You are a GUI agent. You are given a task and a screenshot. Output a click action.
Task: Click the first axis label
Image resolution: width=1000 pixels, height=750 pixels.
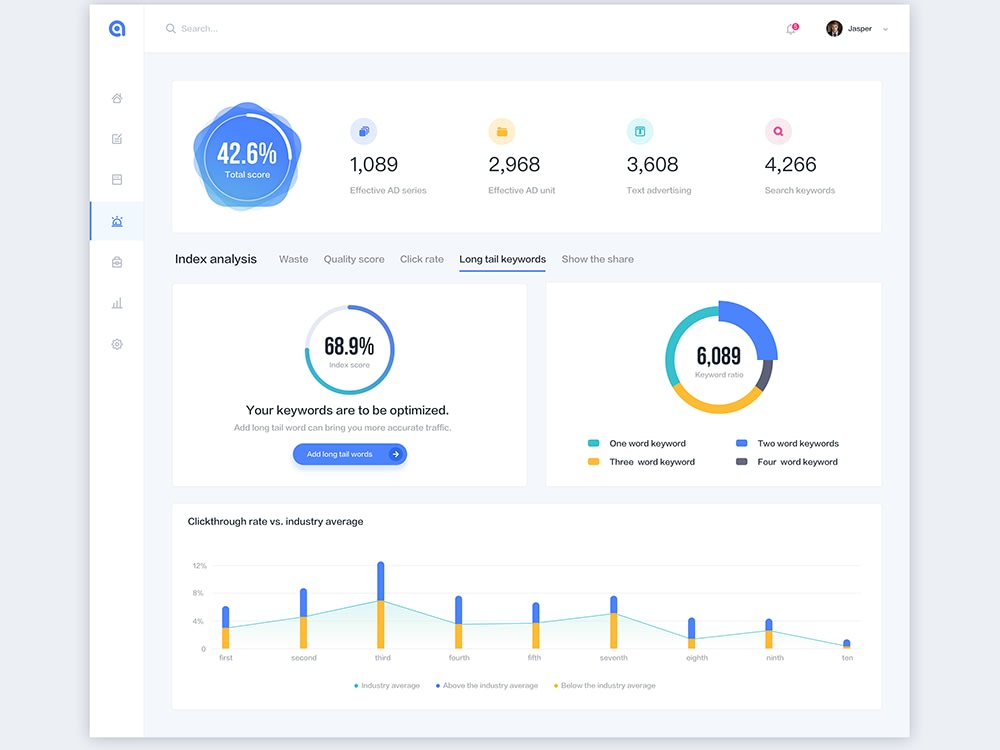pos(226,658)
